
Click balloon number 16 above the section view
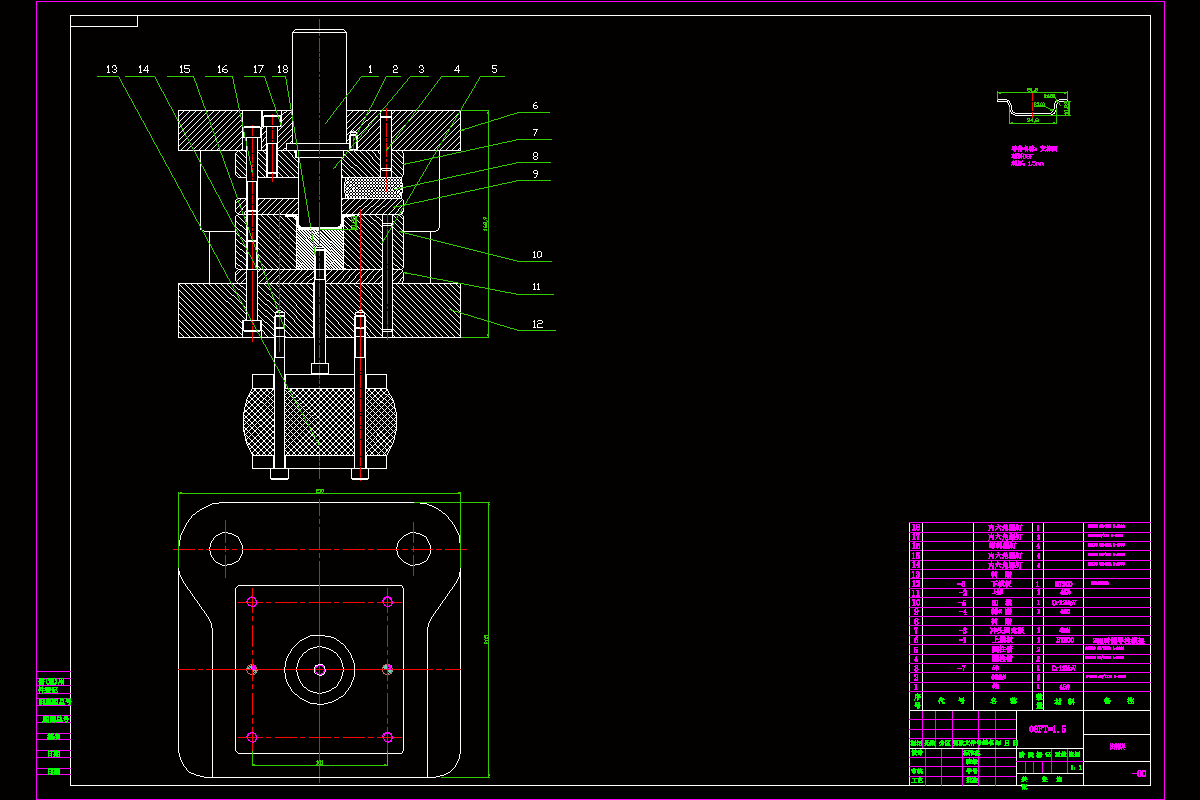pos(222,70)
